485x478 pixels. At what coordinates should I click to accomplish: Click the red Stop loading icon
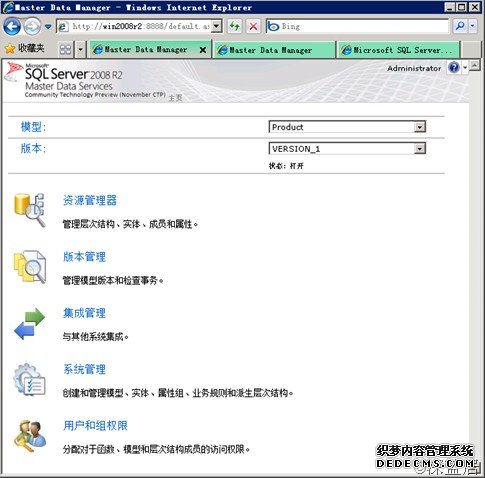pyautogui.click(x=253, y=26)
